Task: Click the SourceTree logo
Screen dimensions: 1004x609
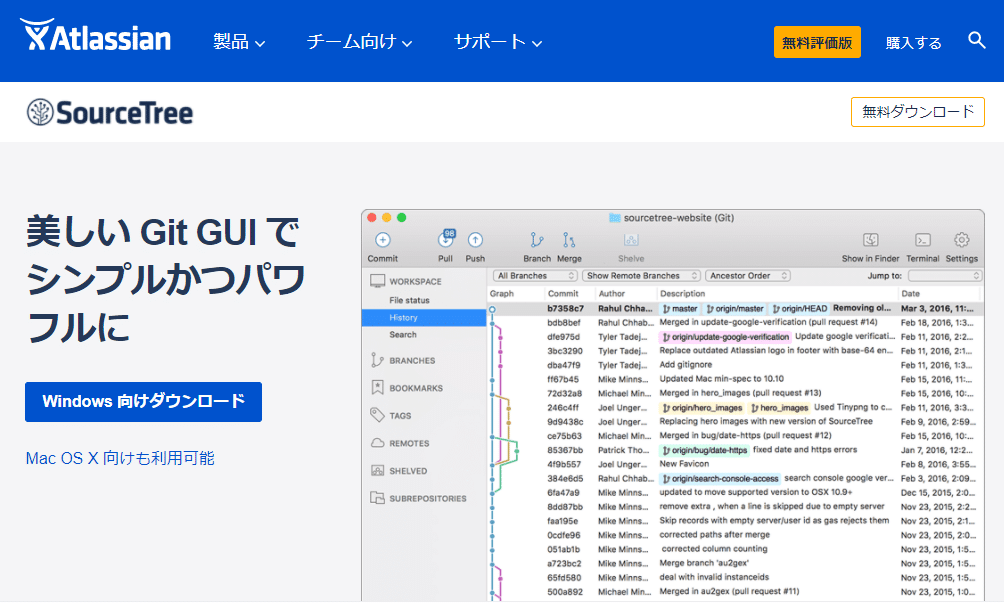Action: coord(109,113)
